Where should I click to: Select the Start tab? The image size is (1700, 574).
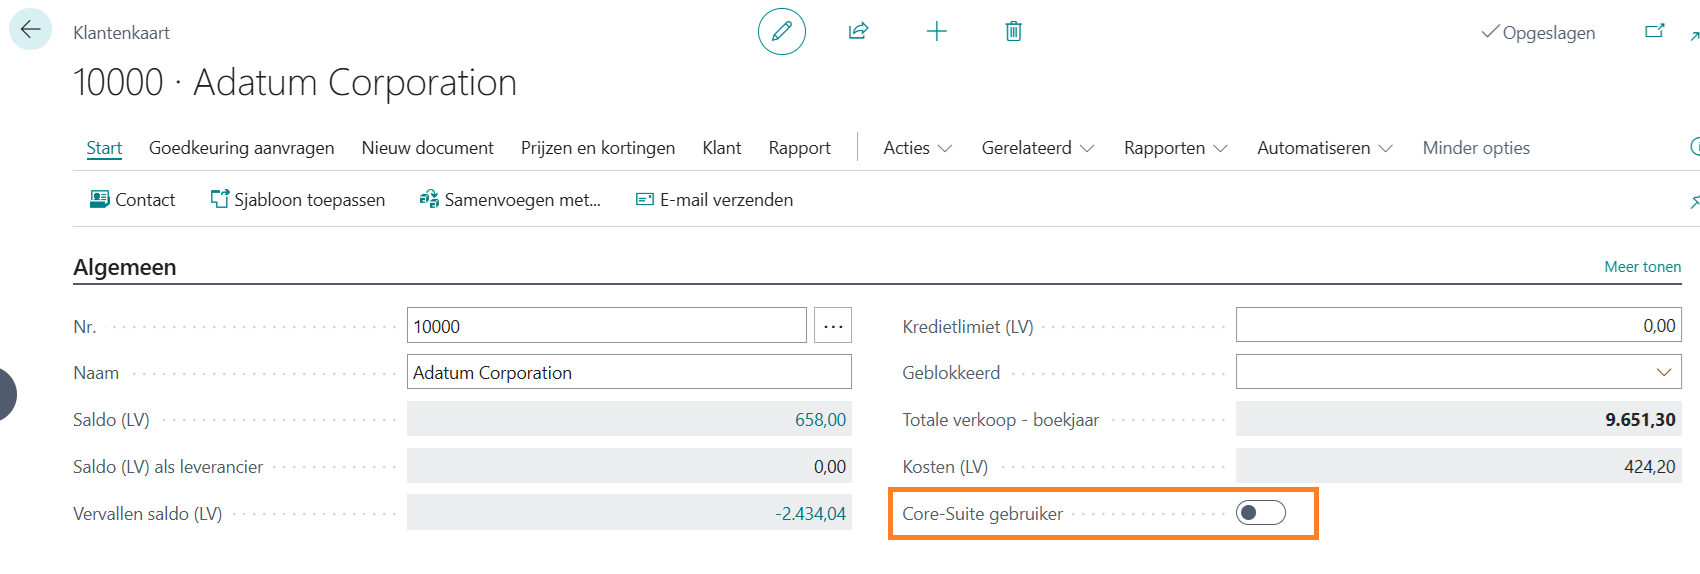tap(104, 148)
